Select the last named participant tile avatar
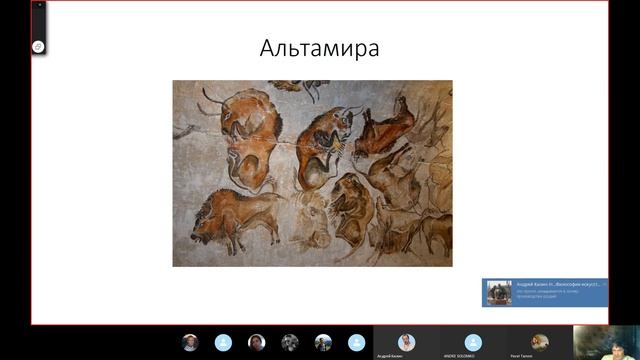Screen dimensions: 640x360 [540, 342]
